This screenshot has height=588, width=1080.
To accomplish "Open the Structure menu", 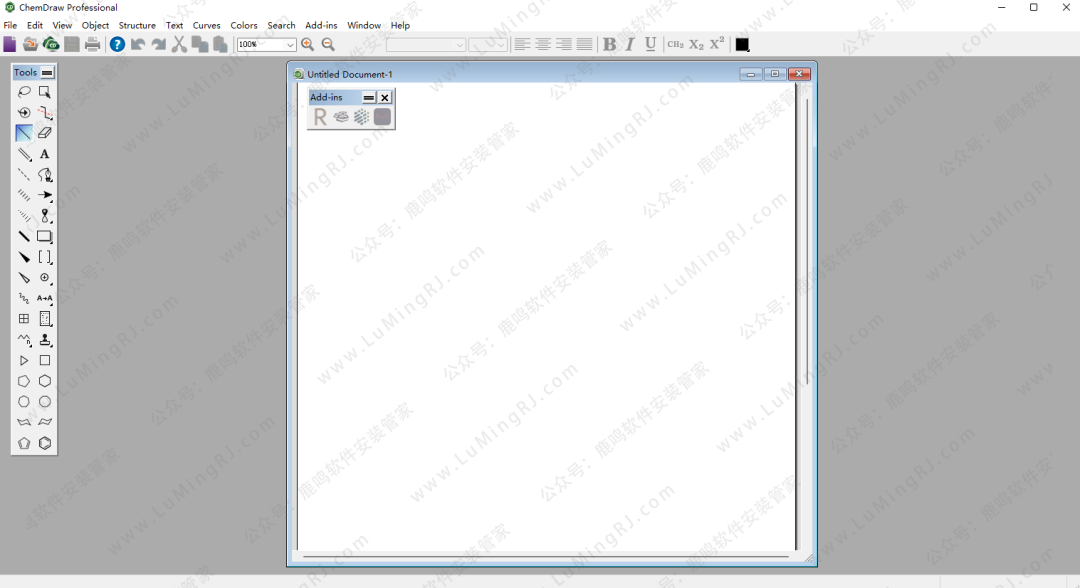I will [137, 25].
